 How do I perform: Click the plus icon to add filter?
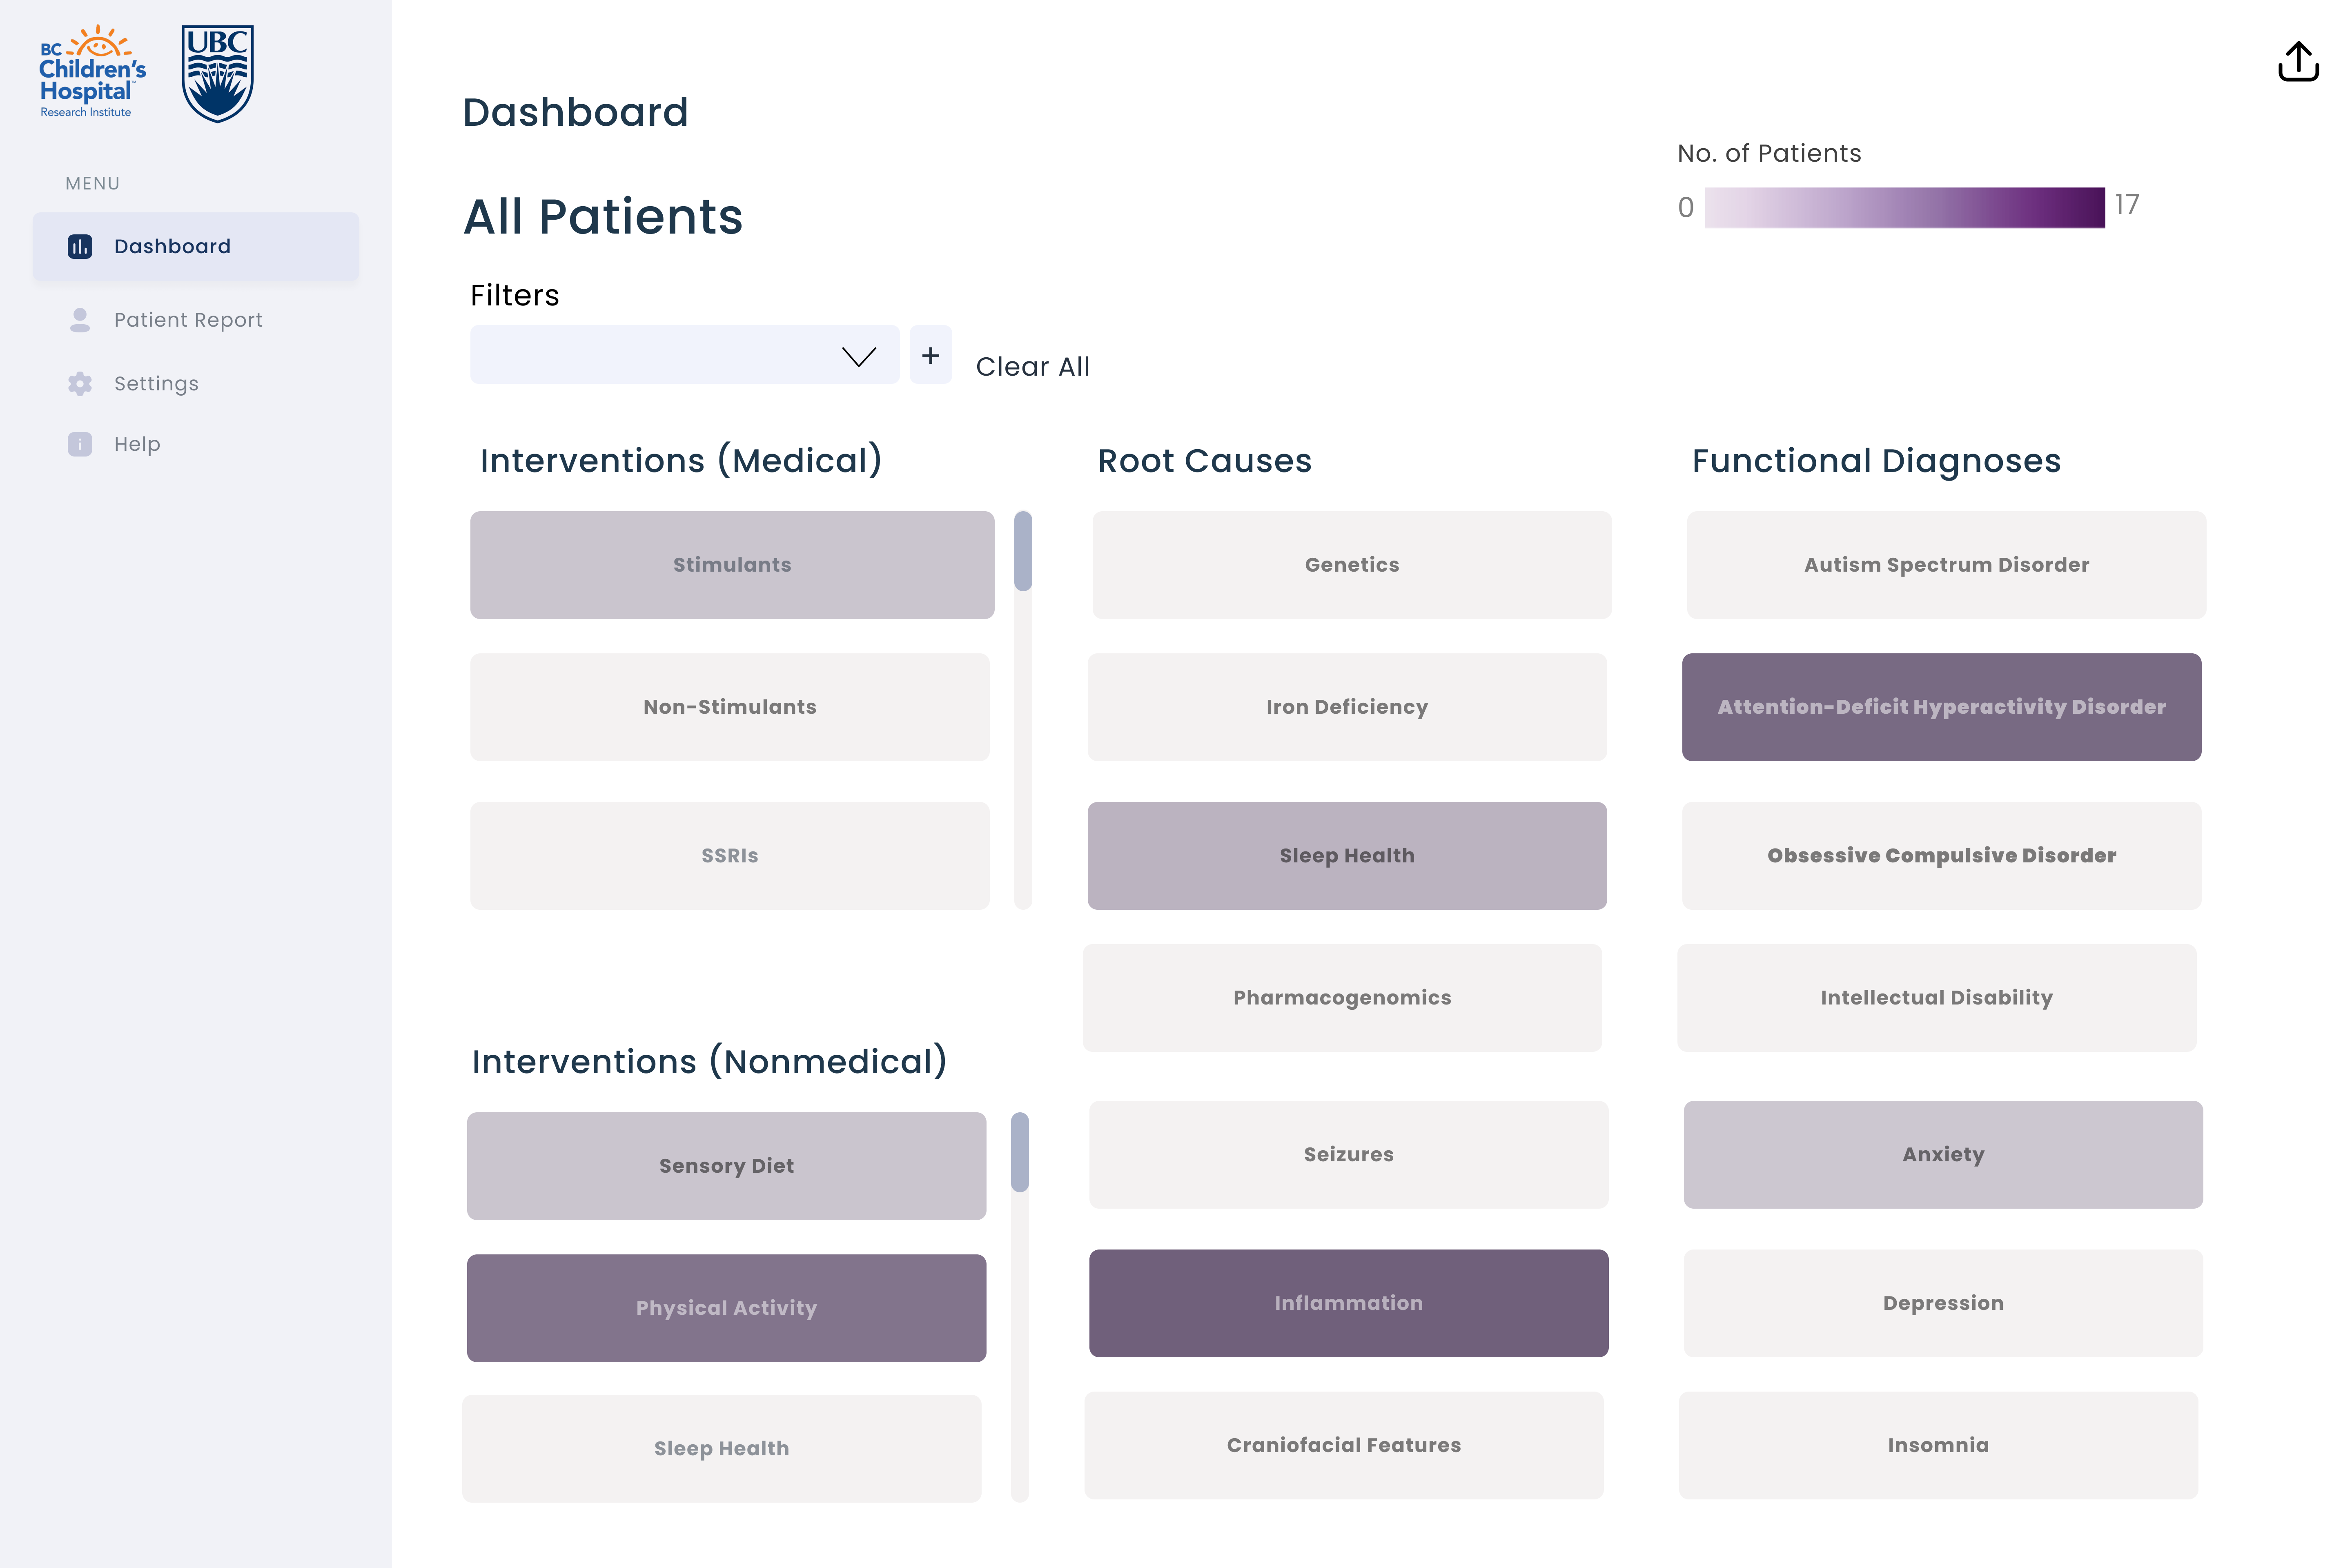[930, 355]
